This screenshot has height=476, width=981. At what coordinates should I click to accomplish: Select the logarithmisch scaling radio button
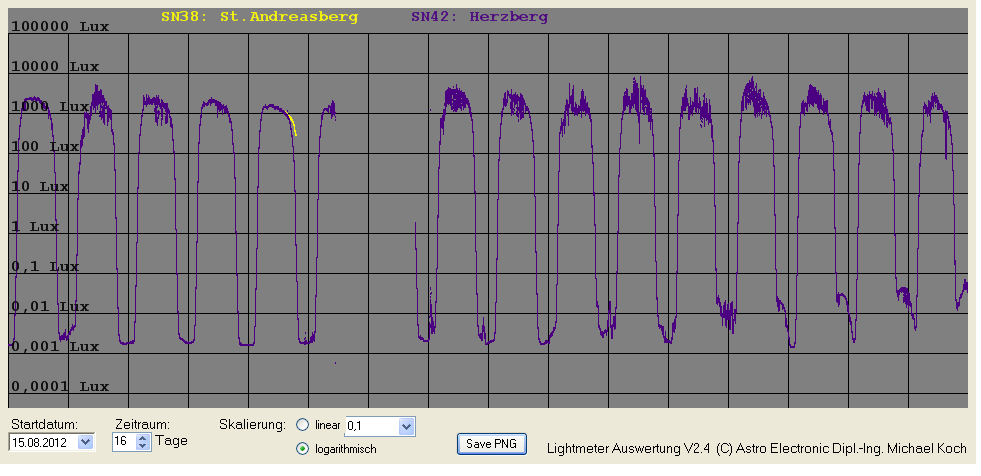click(303, 448)
